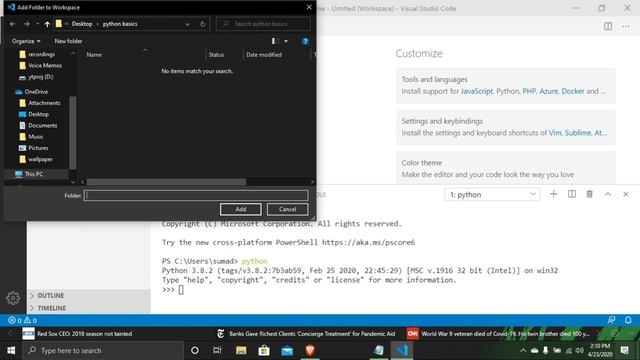Open notifications bell in status bar

(x=628, y=320)
